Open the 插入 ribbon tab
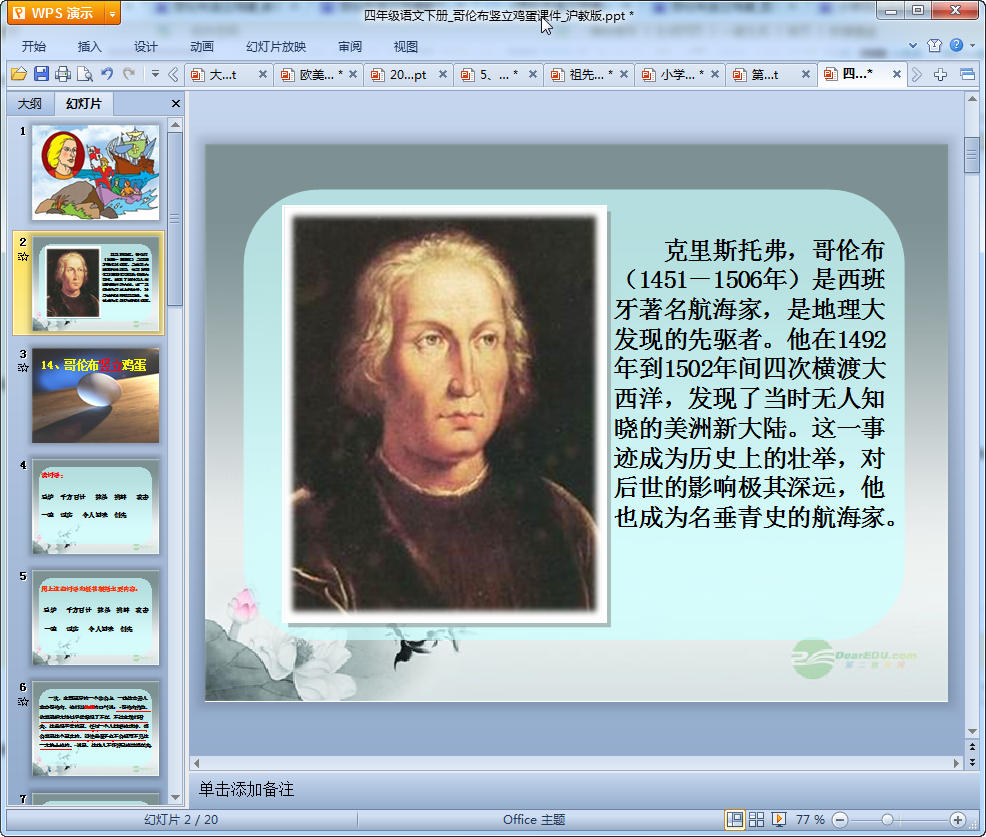The image size is (986, 837). (x=89, y=47)
